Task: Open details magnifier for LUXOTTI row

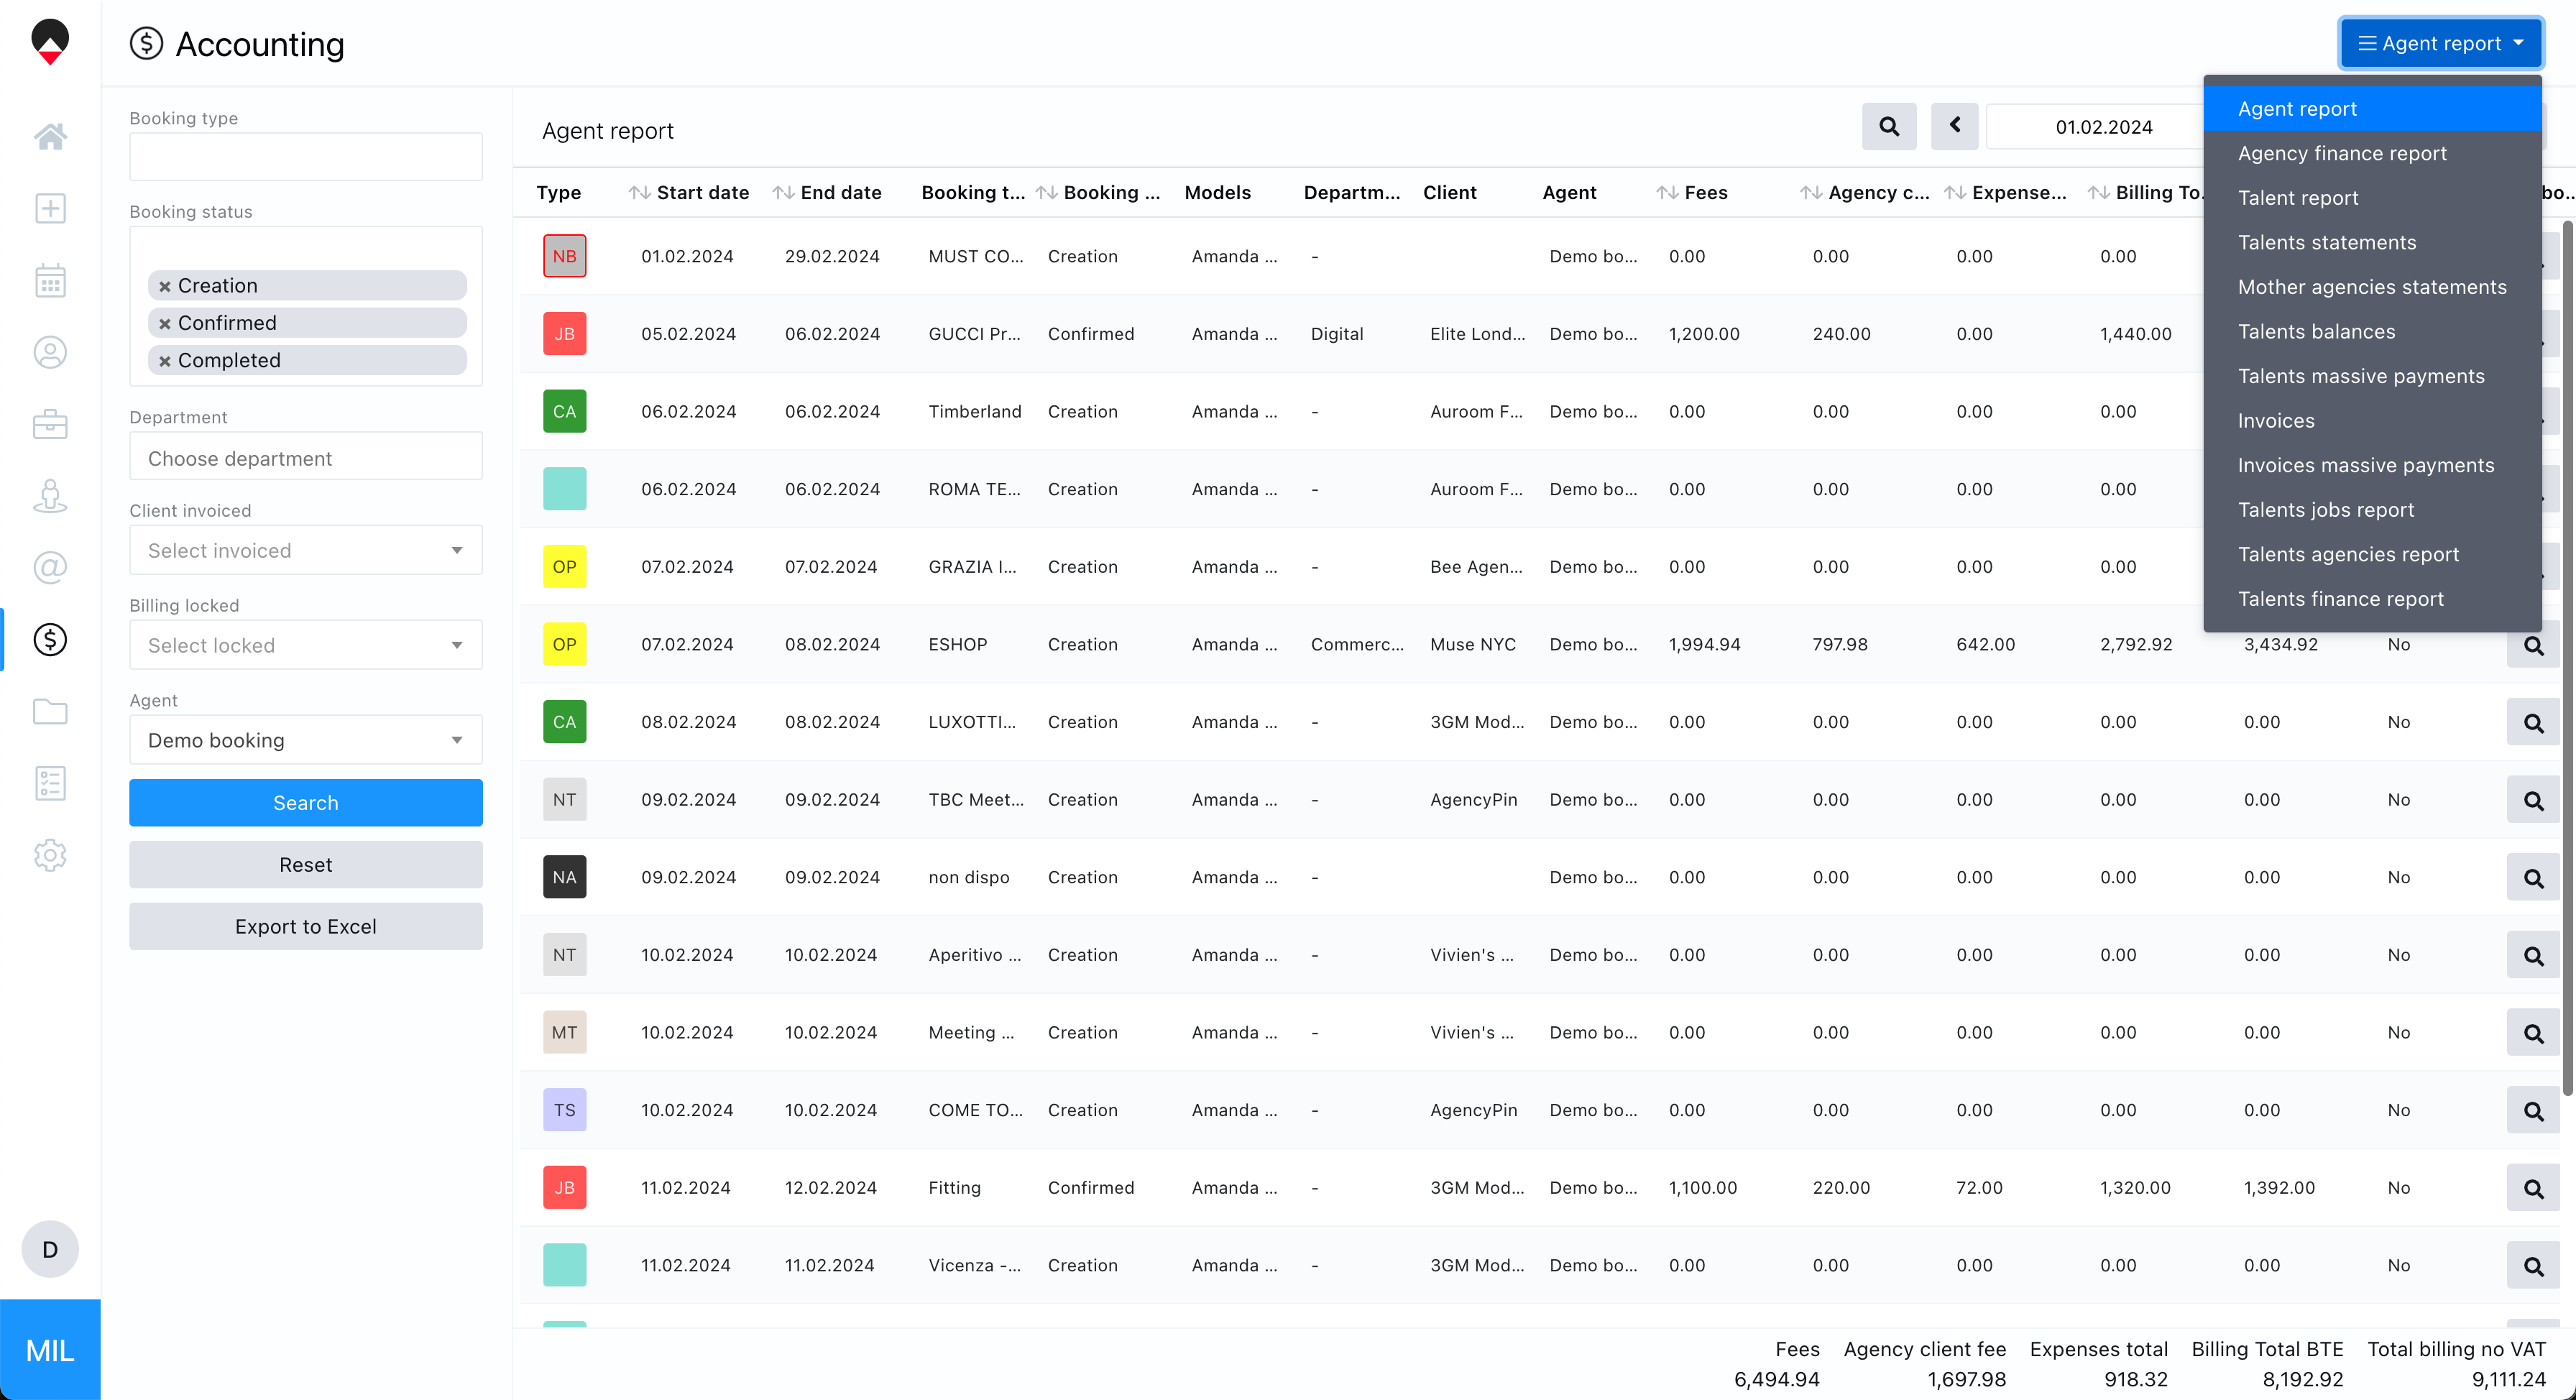Action: (2533, 722)
